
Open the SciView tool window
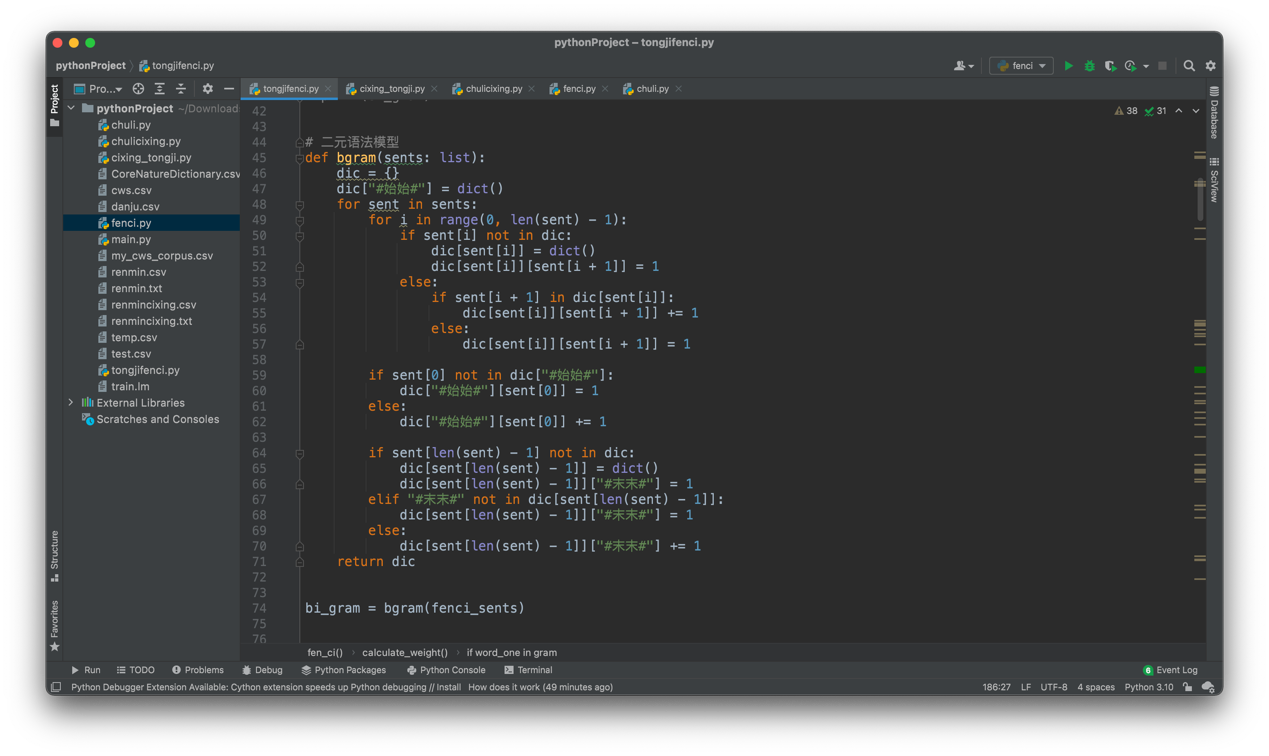1214,179
